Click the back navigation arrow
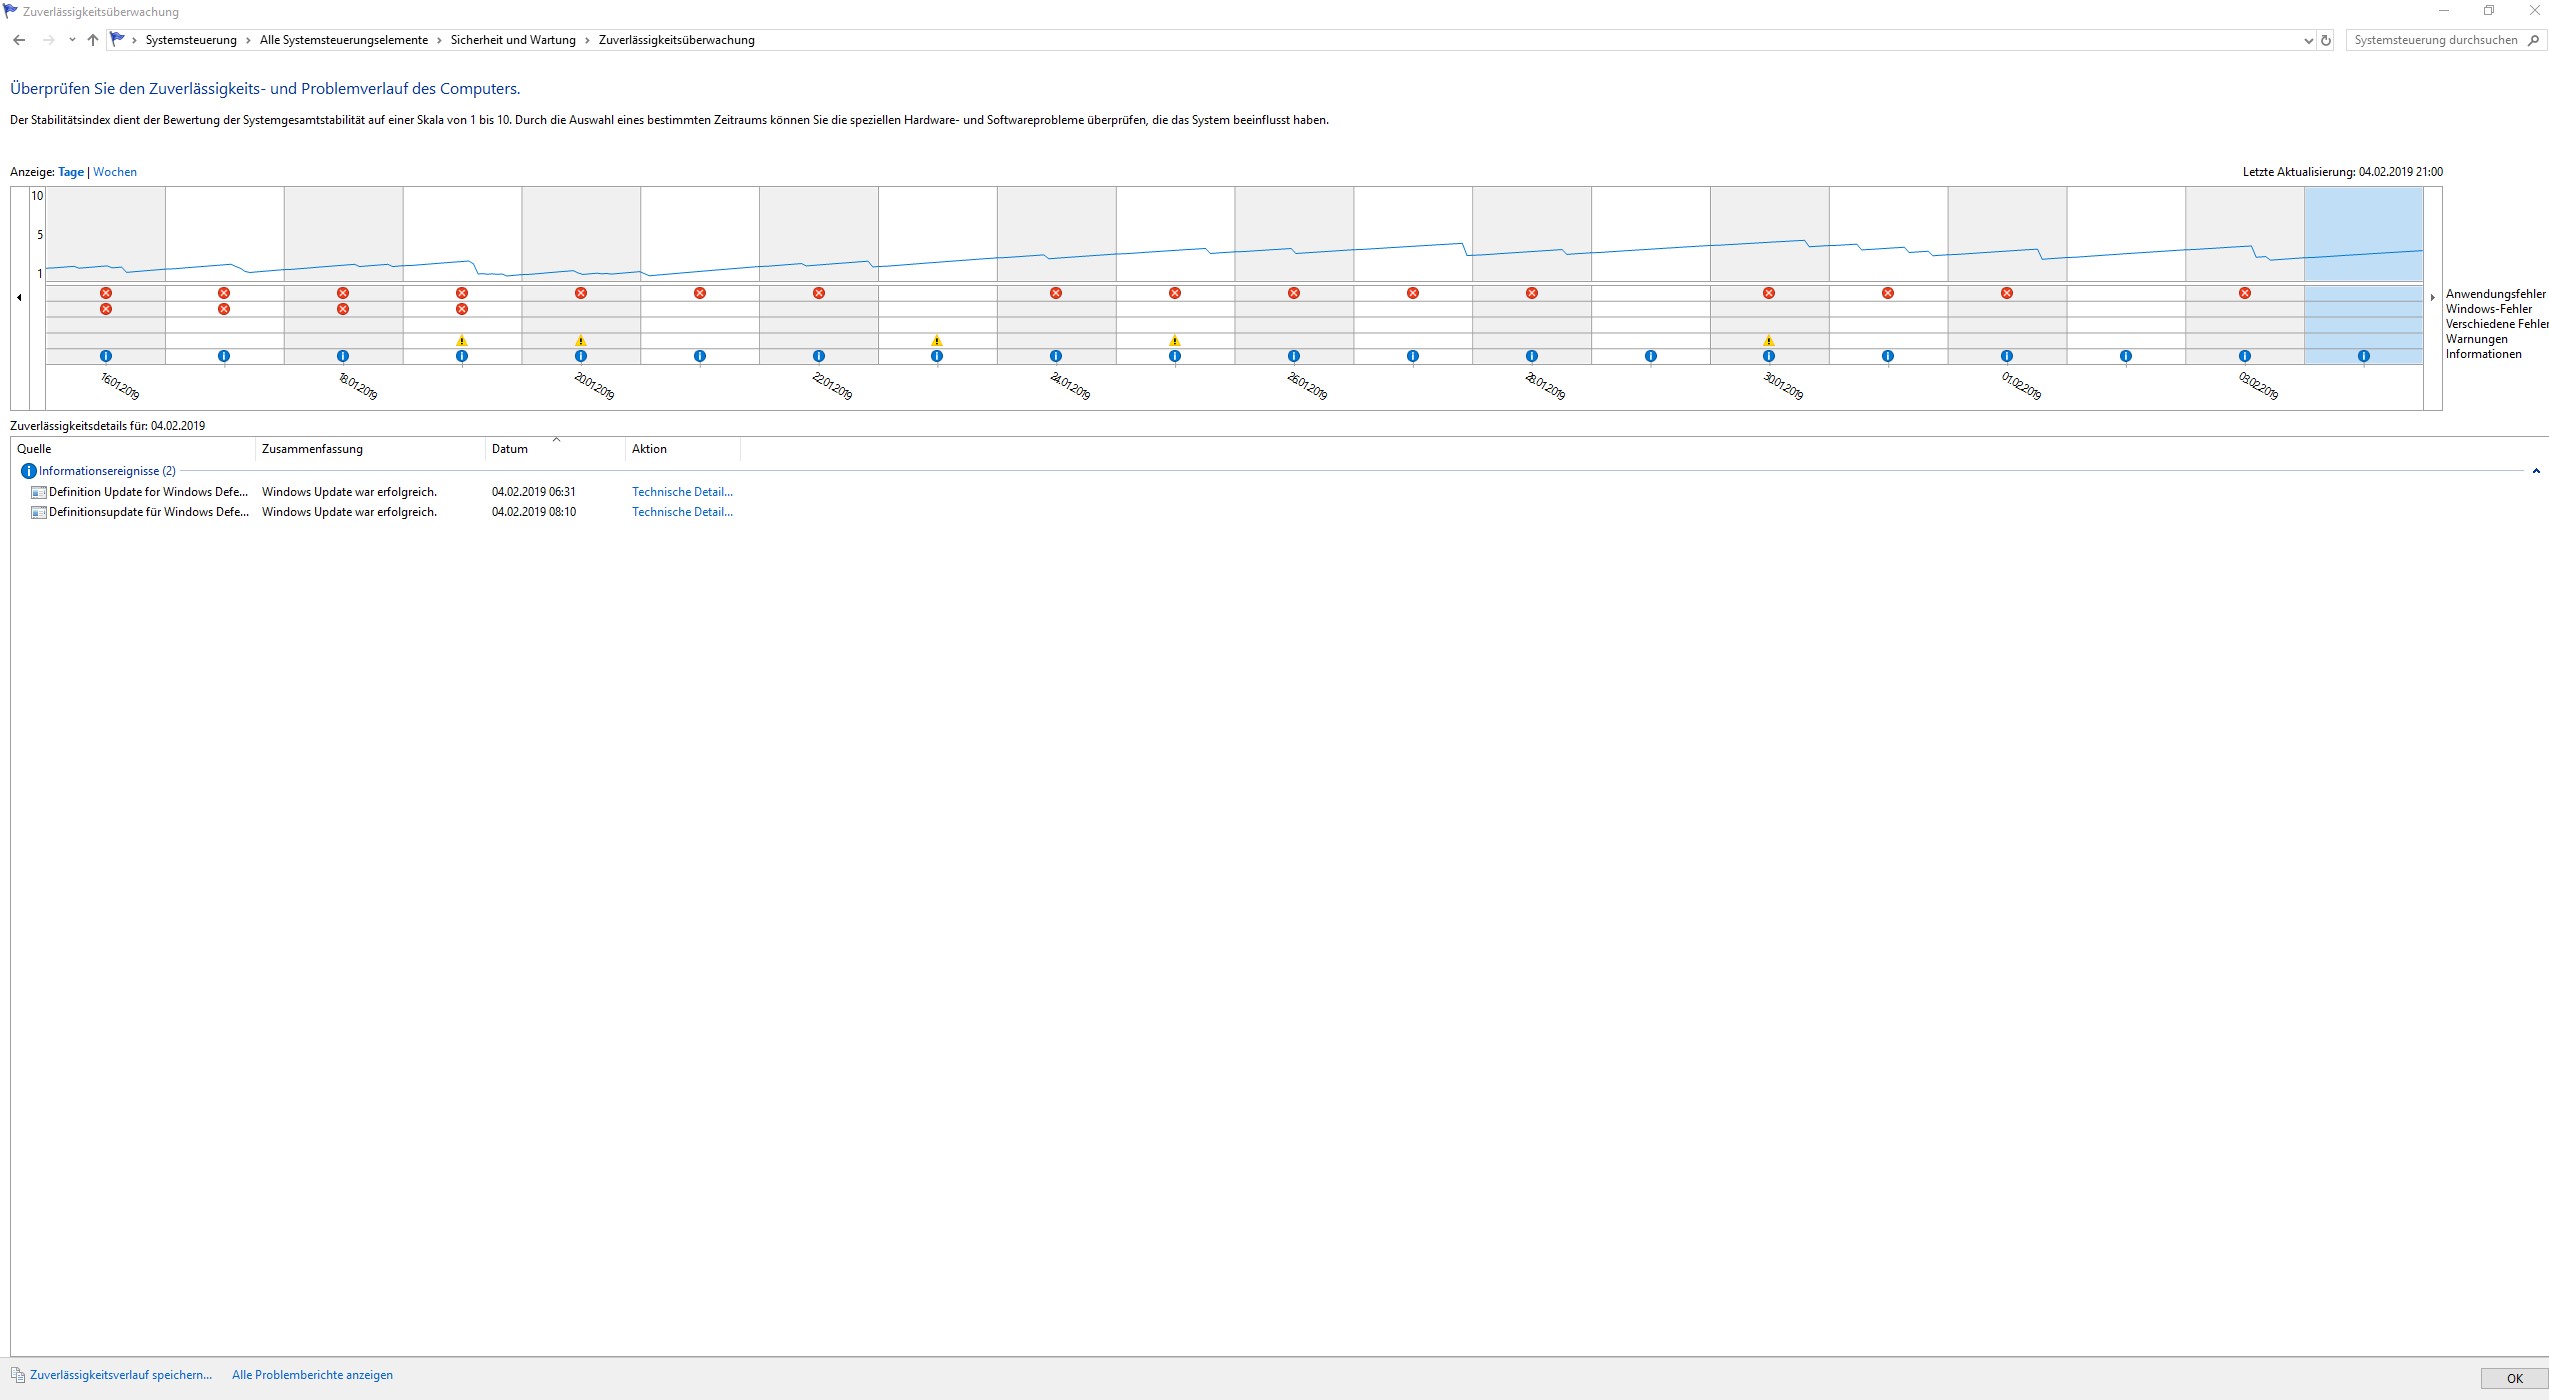Screen dimensions: 2549x1400 pyautogui.click(x=19, y=40)
